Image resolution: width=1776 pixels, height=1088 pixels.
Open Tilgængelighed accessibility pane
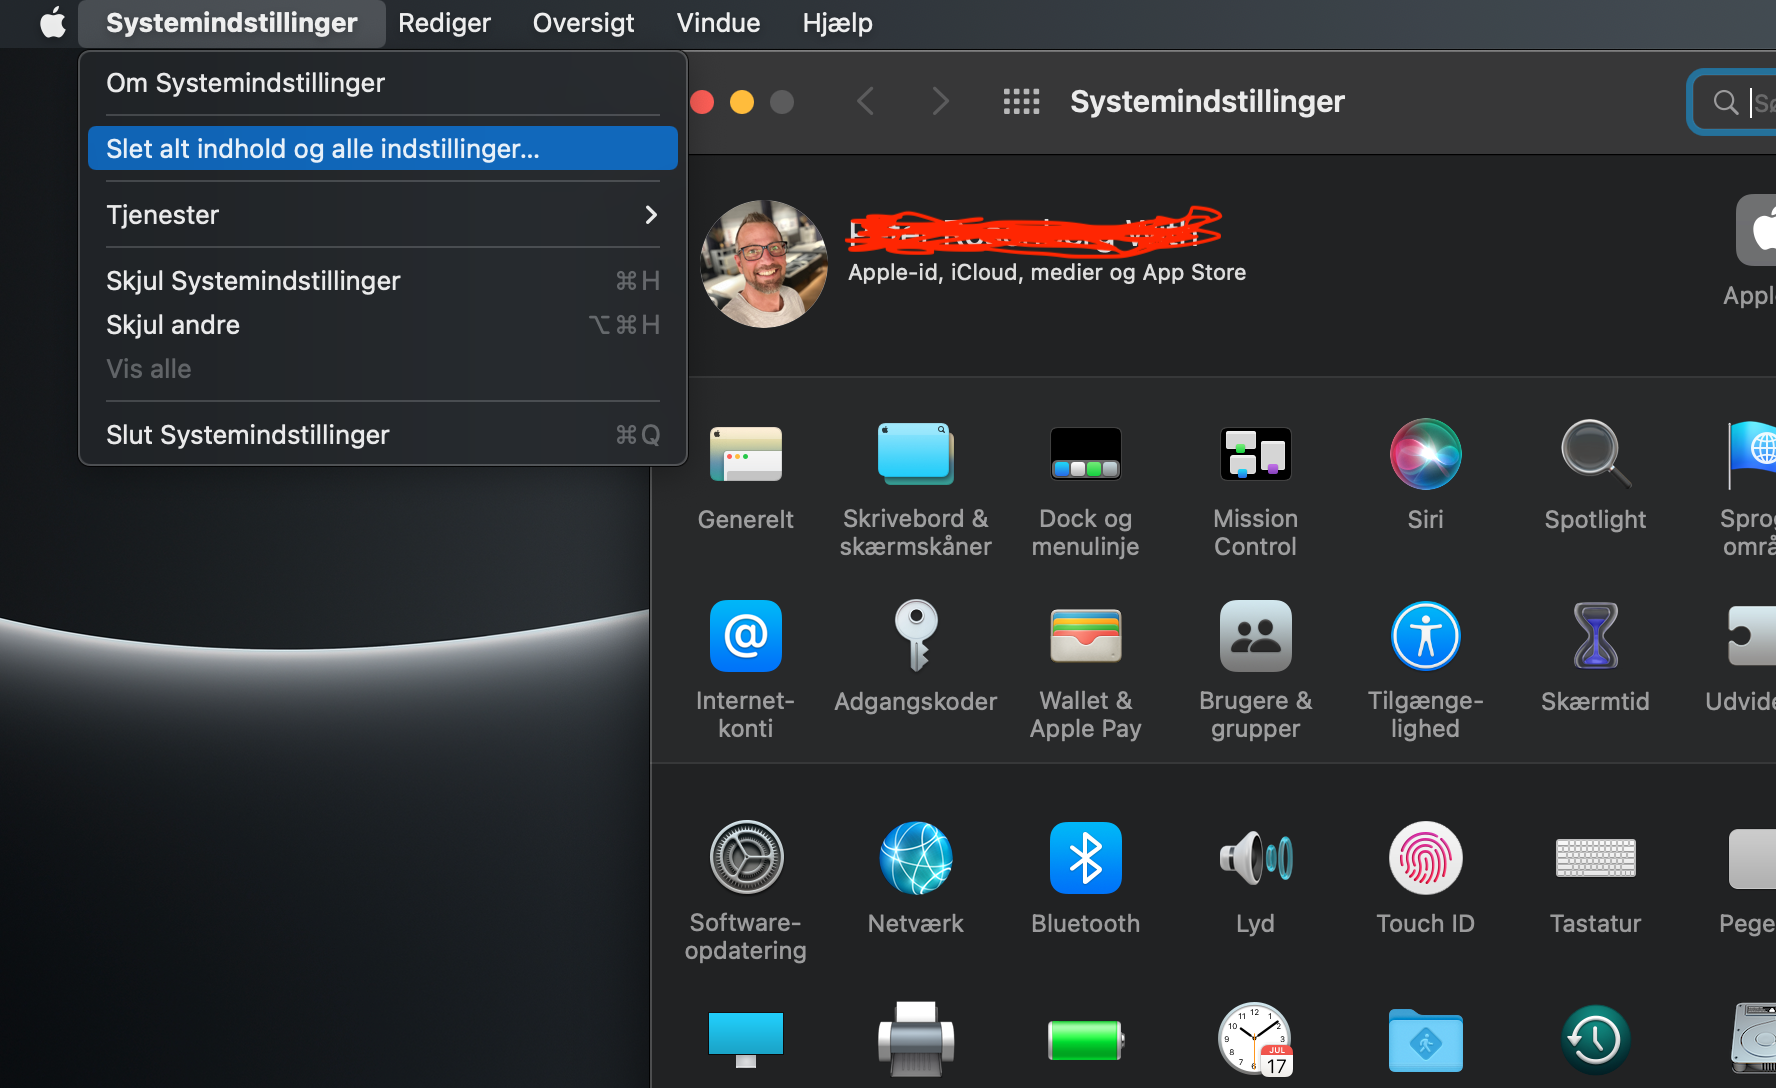[1425, 636]
